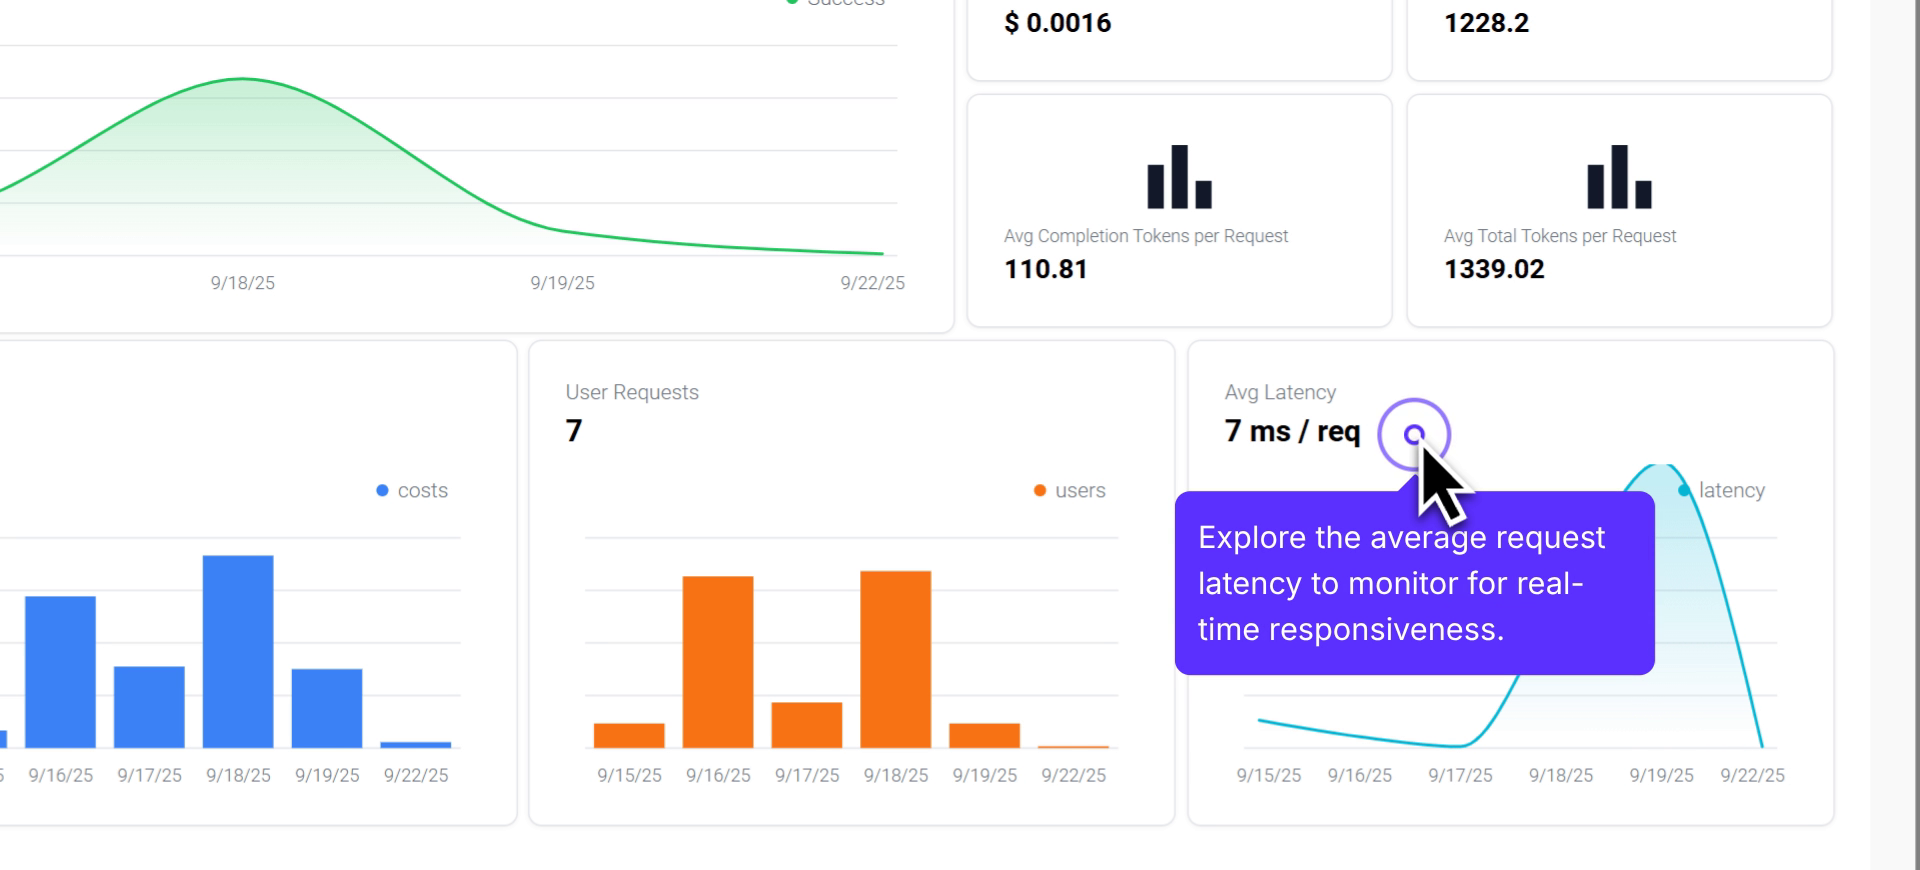Click the 9/19/25 label on the latency chart axis
This screenshot has height=870, width=1920.
(1661, 775)
